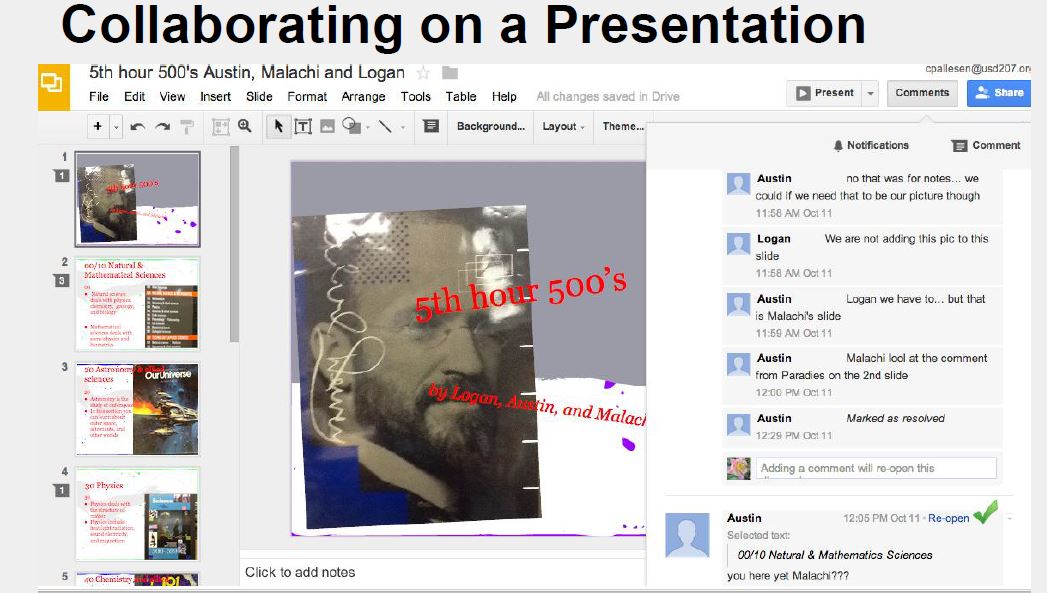The width and height of the screenshot is (1047, 593).
Task: Open the Edit menu
Action: tap(134, 97)
